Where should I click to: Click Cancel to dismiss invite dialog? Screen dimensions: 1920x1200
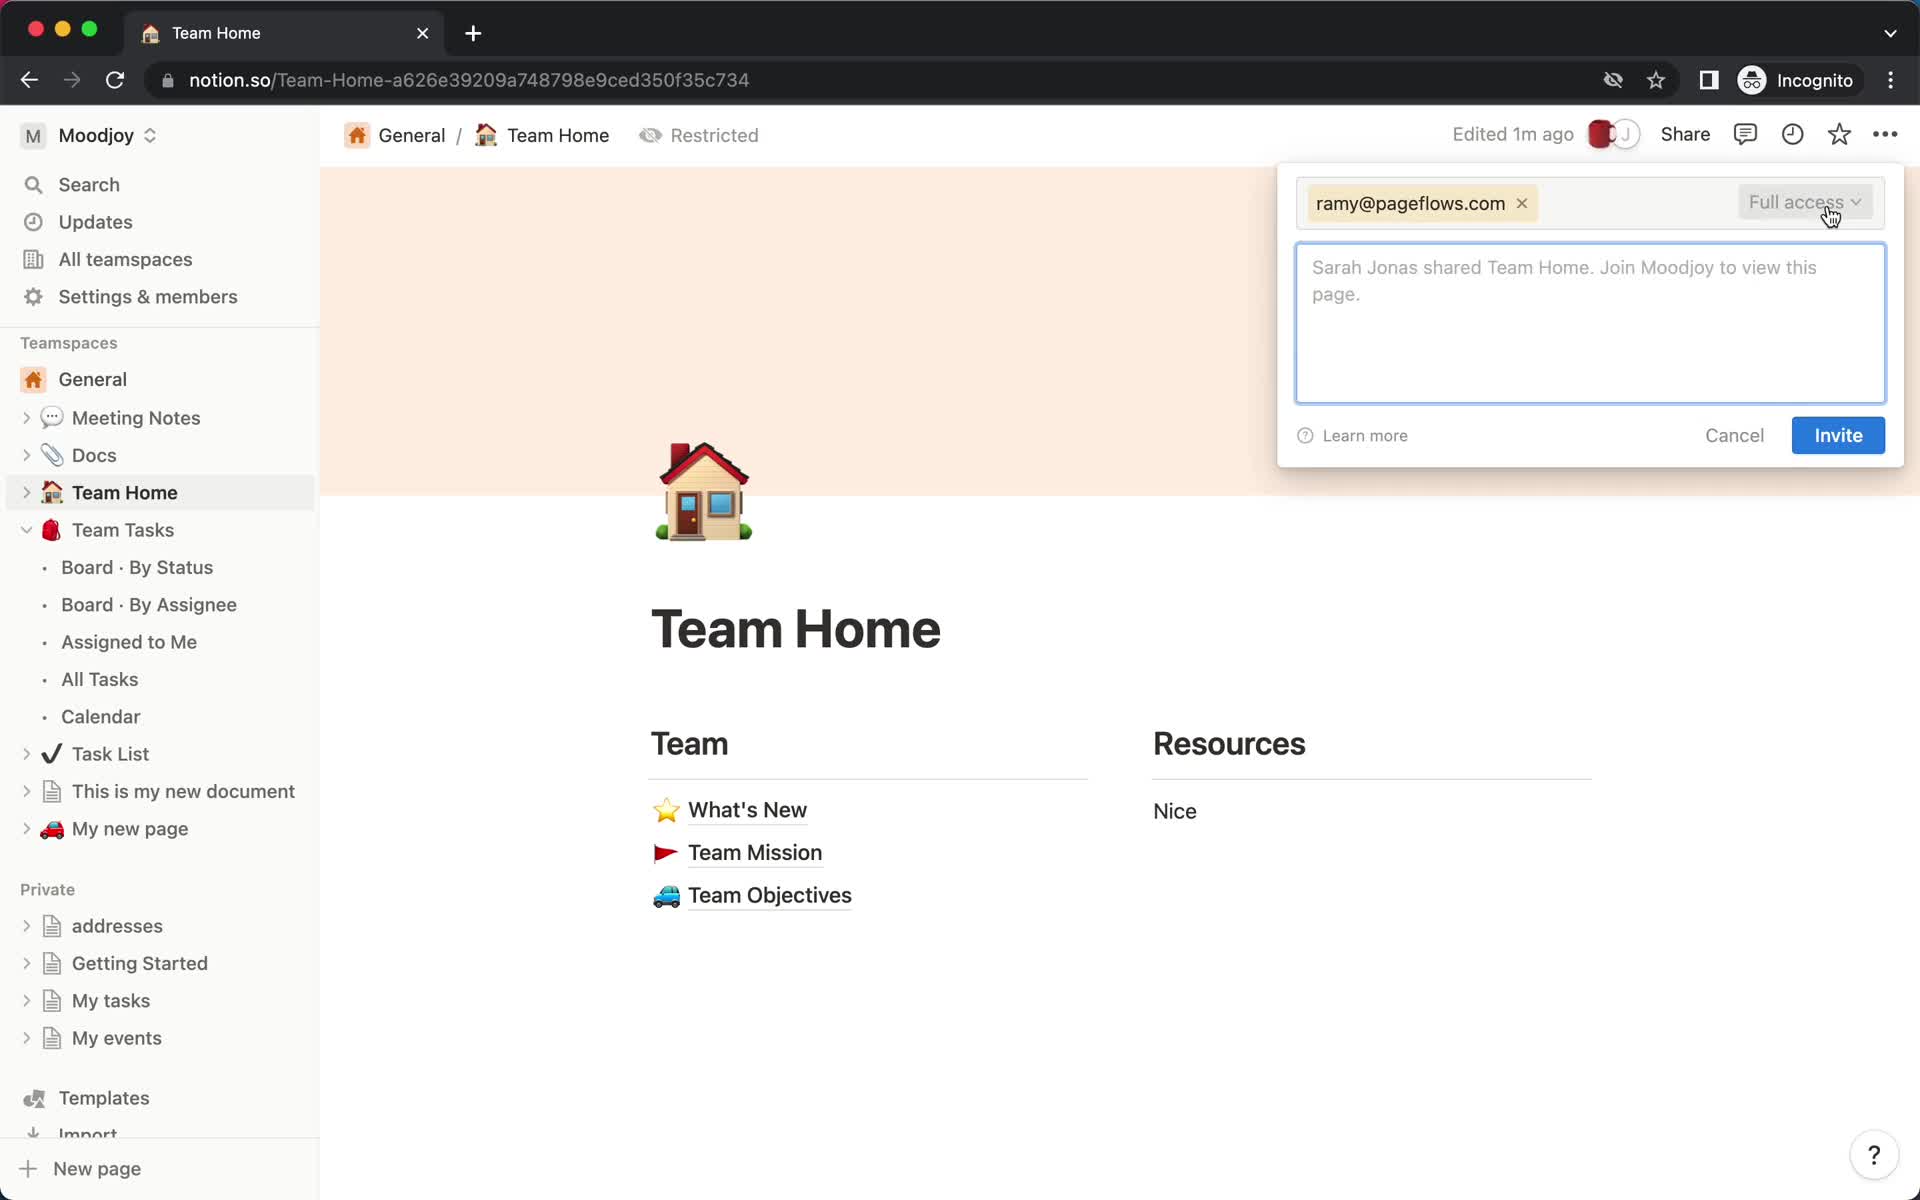(1733, 435)
